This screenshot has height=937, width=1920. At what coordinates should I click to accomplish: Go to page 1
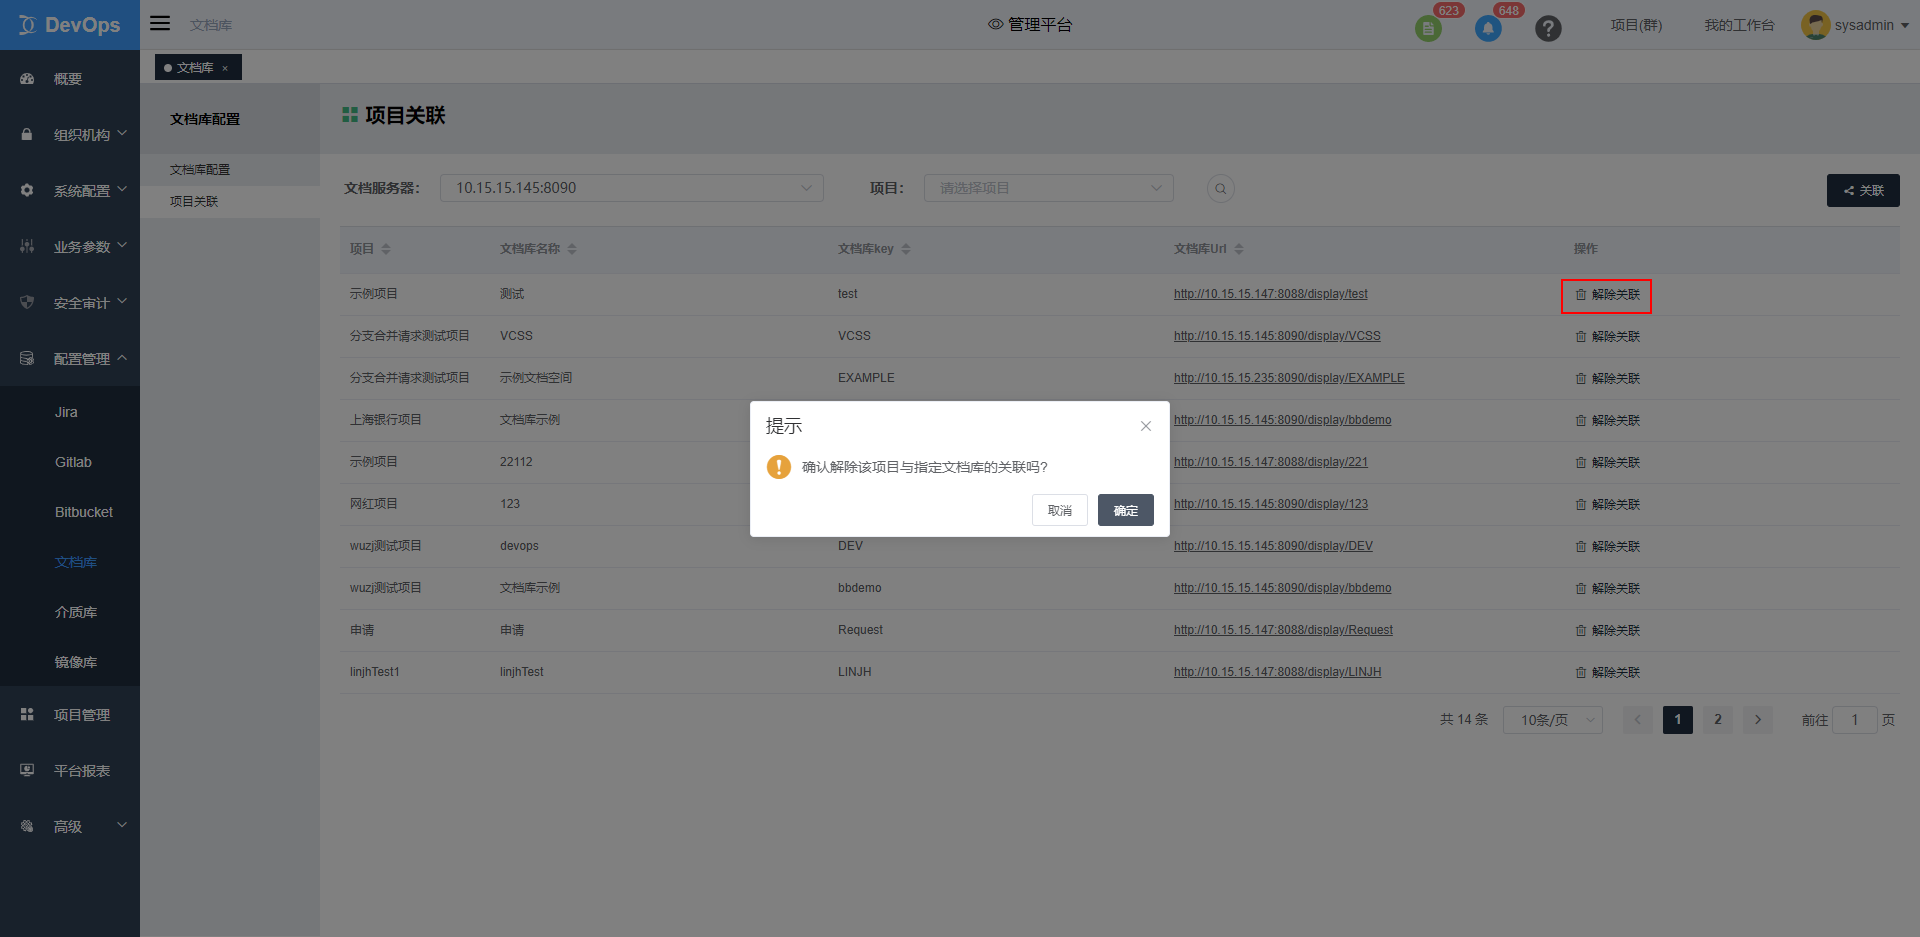click(x=1678, y=720)
